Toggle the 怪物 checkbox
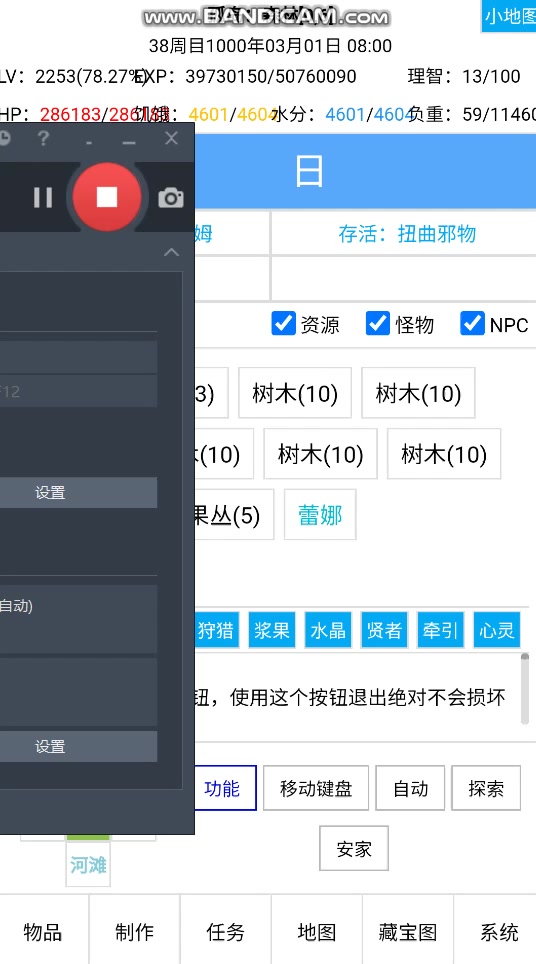Image resolution: width=536 pixels, height=964 pixels. (x=377, y=323)
